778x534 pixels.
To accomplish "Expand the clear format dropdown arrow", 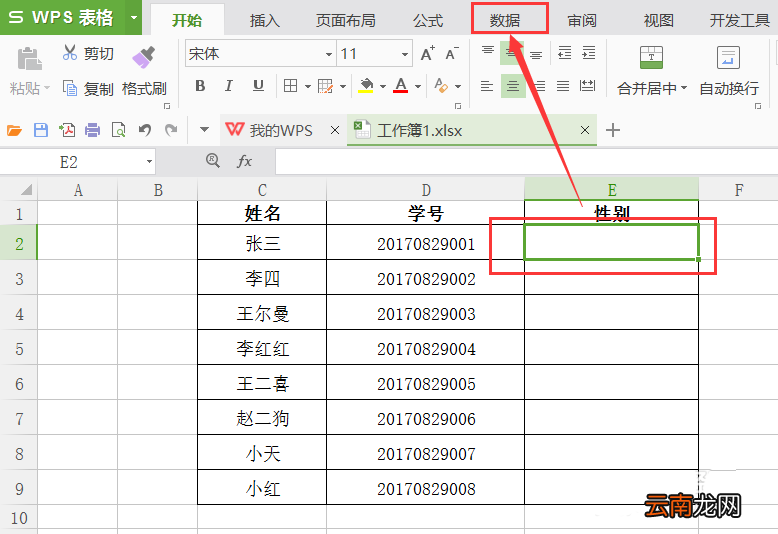I will (457, 86).
